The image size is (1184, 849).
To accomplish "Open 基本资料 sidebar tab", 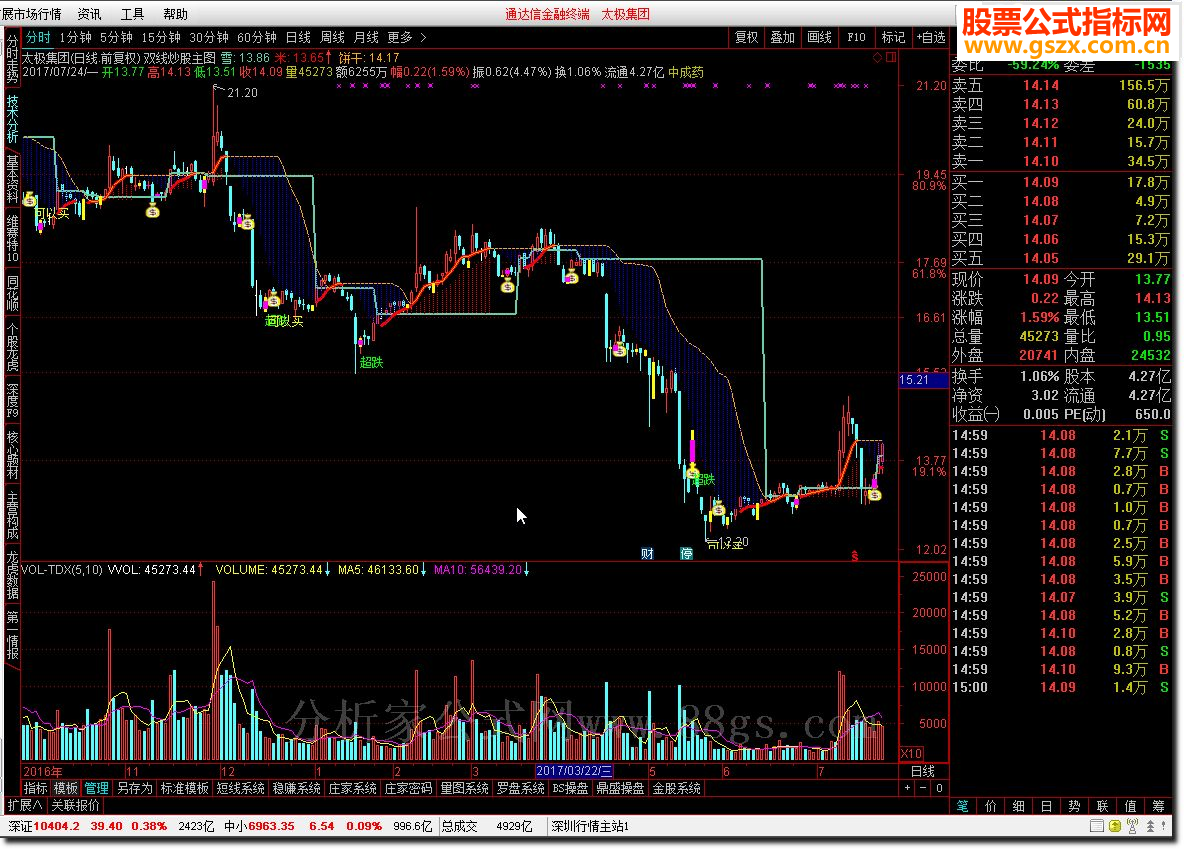I will click(12, 178).
